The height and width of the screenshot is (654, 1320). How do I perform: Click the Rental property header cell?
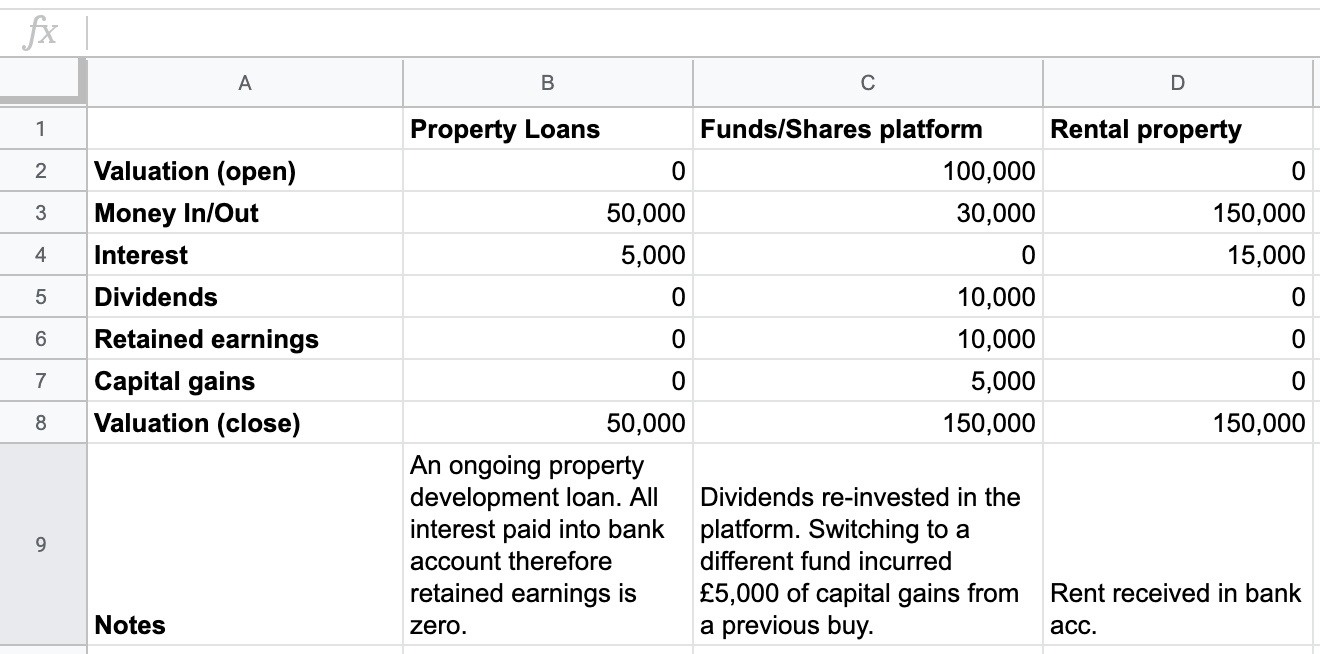pos(1177,129)
